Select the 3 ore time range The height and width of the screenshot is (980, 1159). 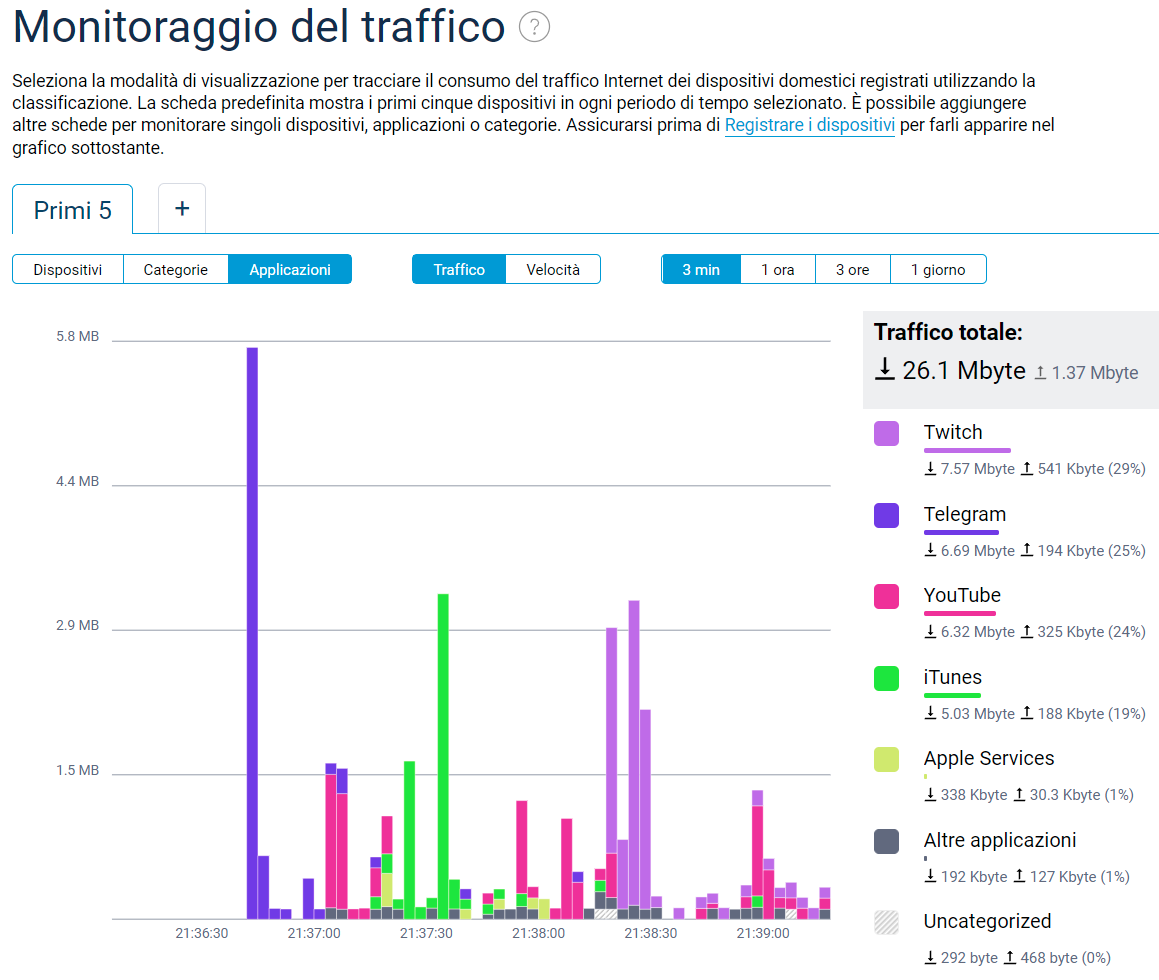[x=852, y=270]
